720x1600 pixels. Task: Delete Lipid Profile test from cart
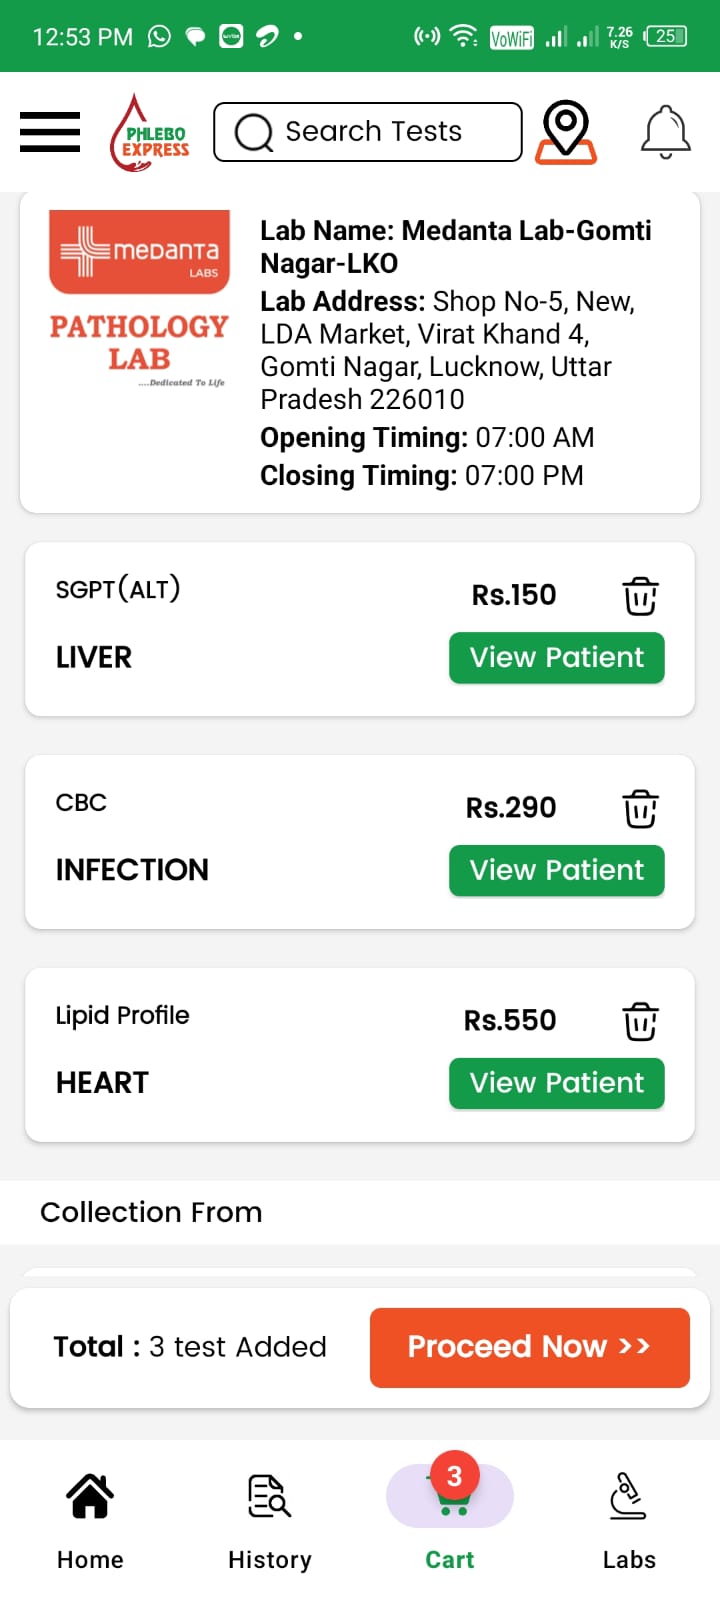point(640,1022)
